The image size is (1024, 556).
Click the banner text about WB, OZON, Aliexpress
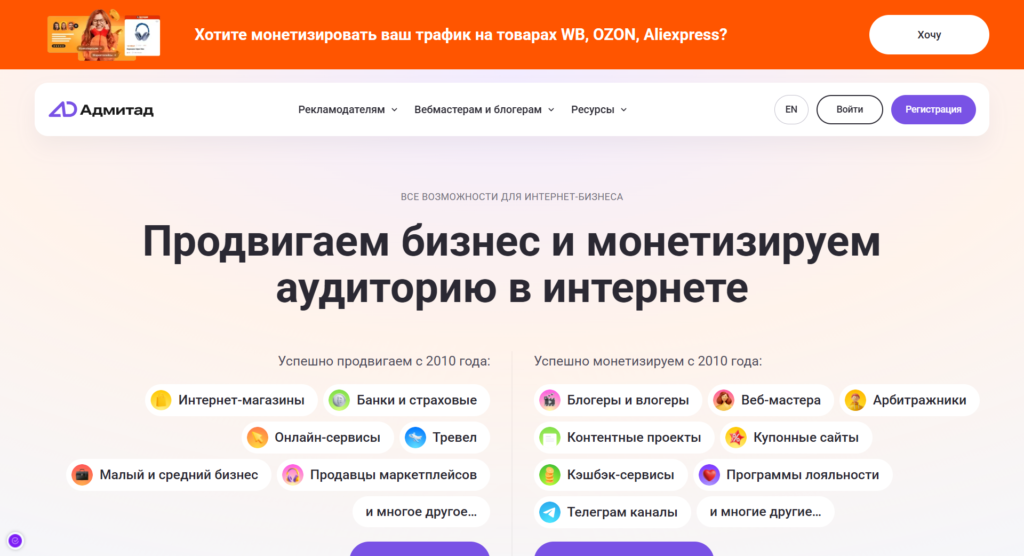(460, 35)
